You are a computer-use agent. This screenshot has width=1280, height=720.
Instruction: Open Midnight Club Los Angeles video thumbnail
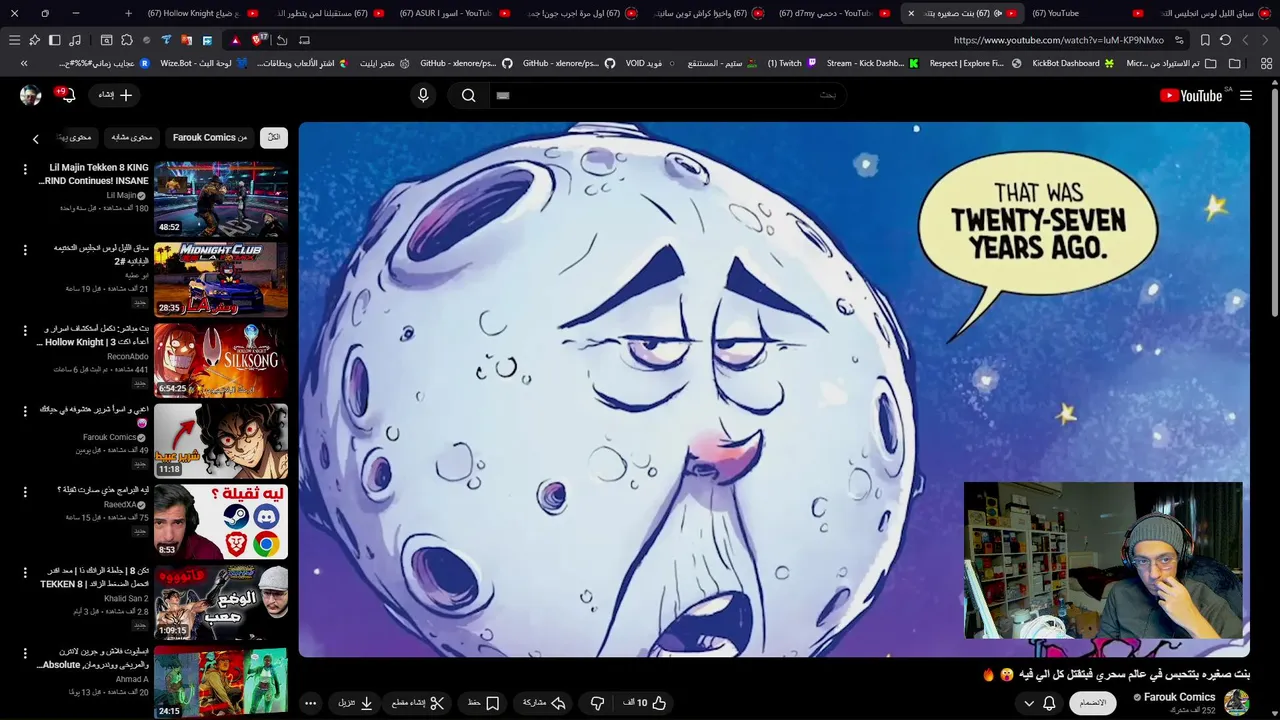click(x=221, y=279)
